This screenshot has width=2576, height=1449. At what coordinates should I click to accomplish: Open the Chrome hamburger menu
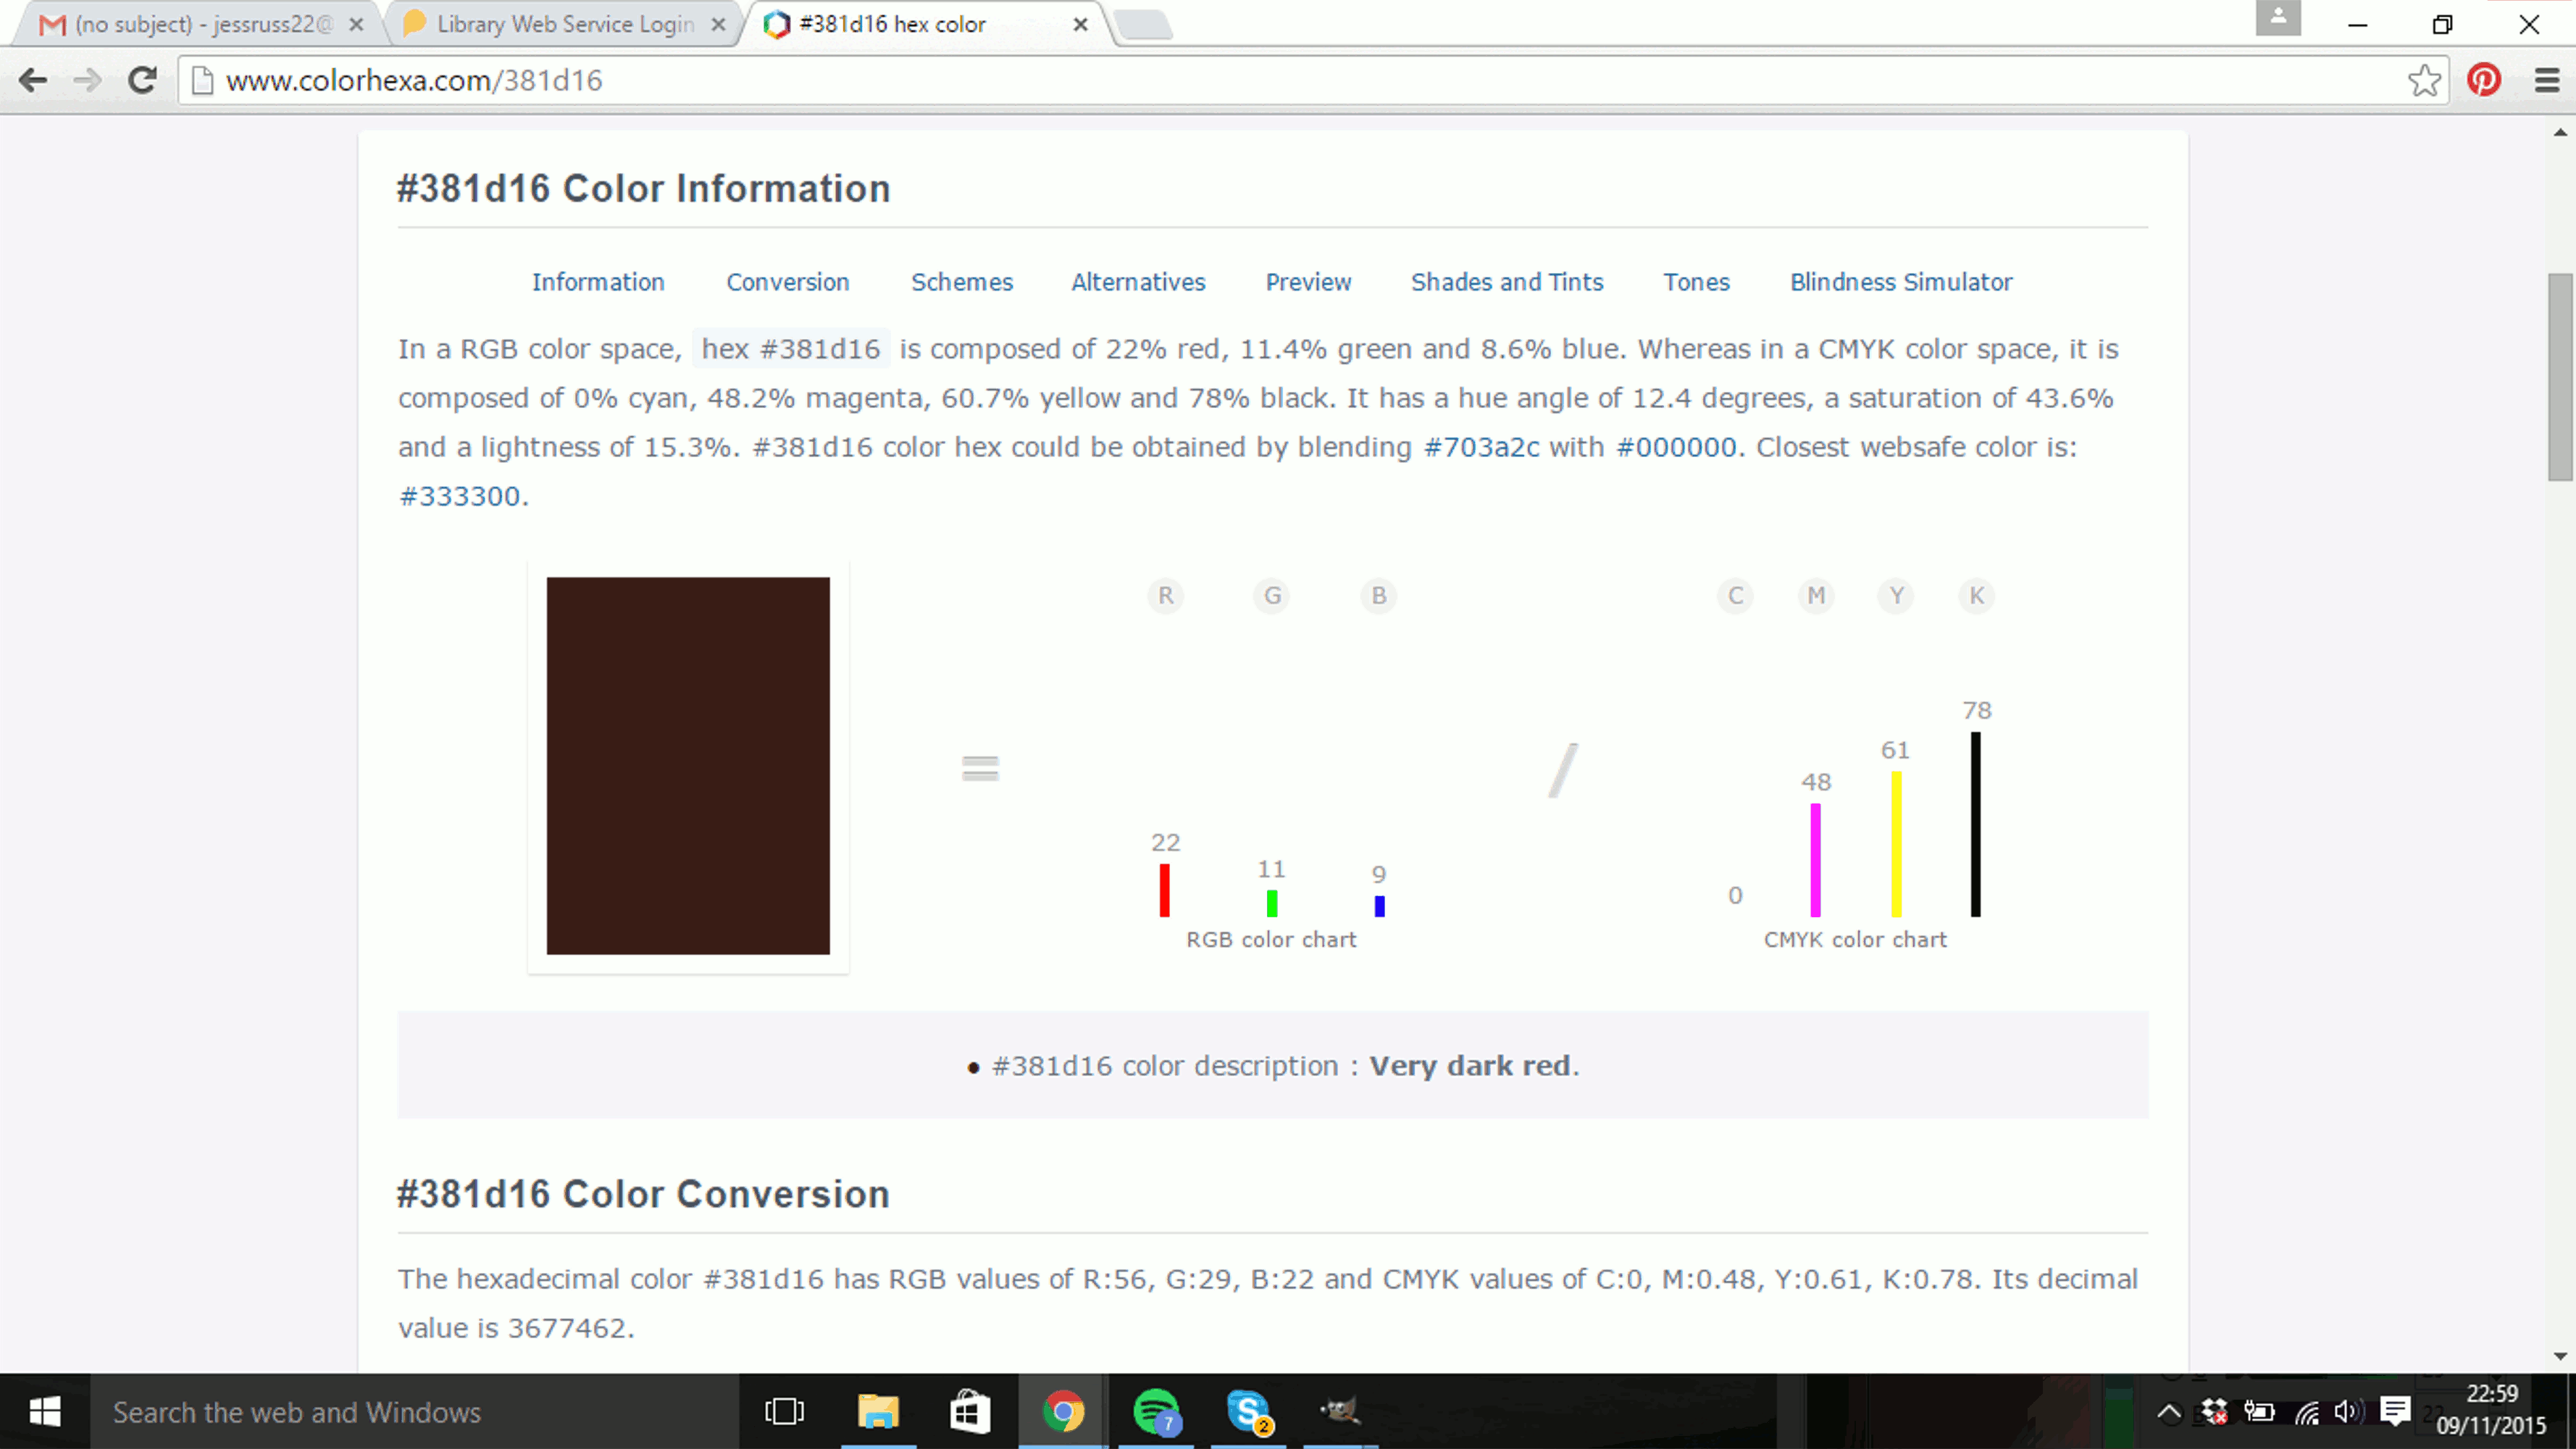(x=2547, y=80)
